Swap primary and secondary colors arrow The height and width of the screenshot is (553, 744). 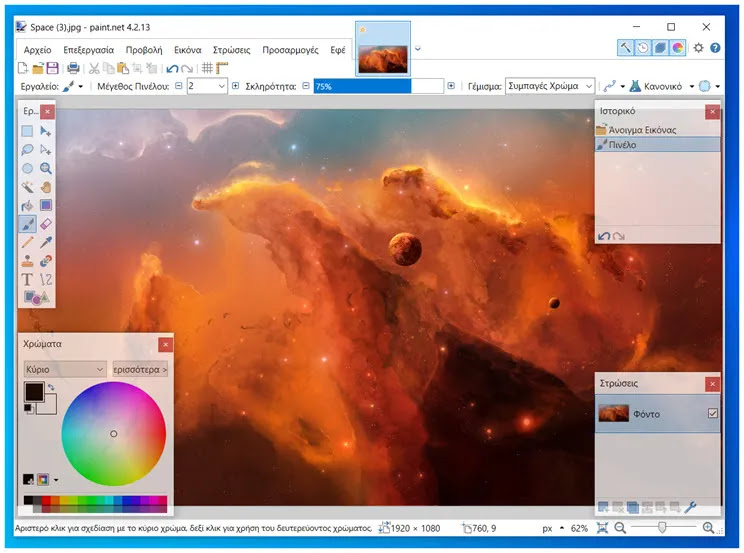51,387
